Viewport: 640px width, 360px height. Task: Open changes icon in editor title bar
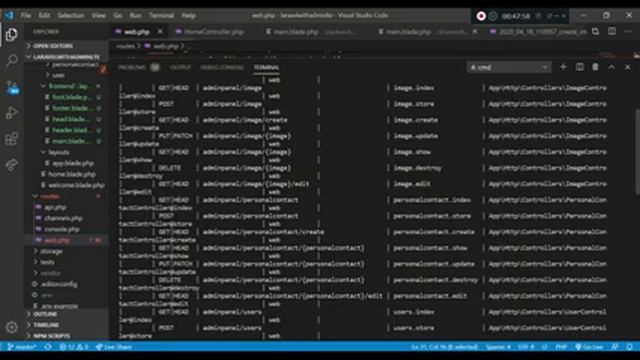click(x=596, y=31)
